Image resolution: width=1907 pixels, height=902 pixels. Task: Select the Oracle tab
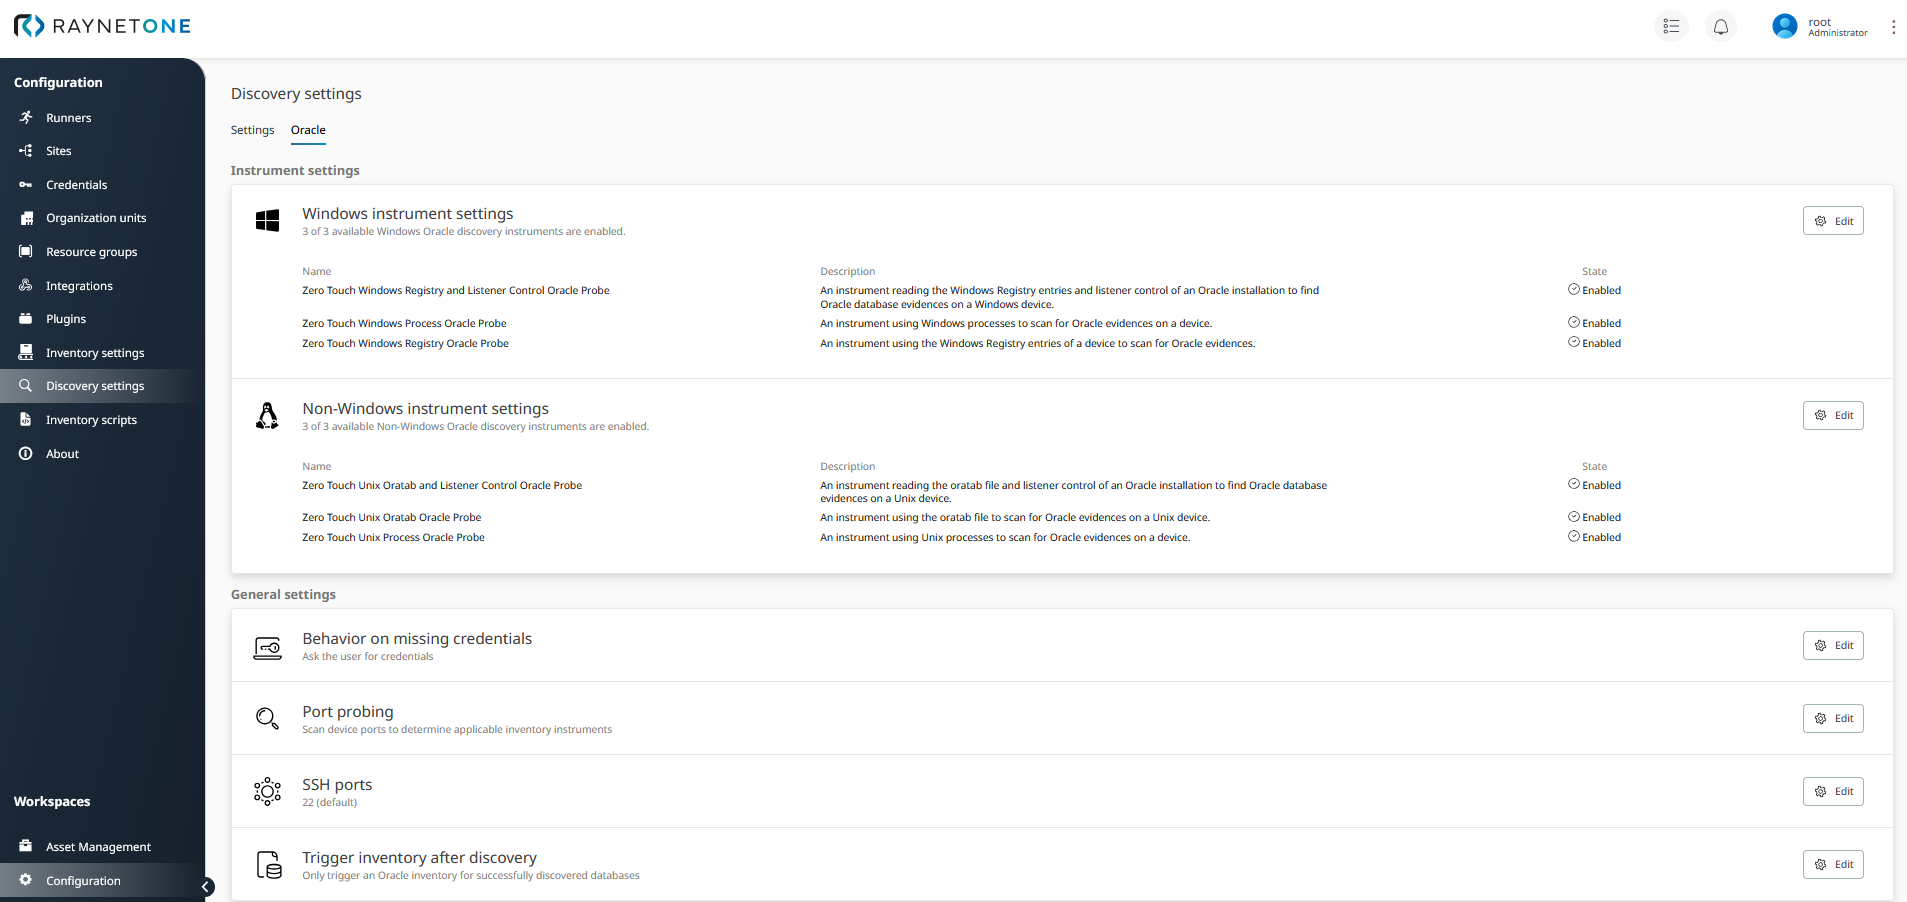tap(308, 130)
